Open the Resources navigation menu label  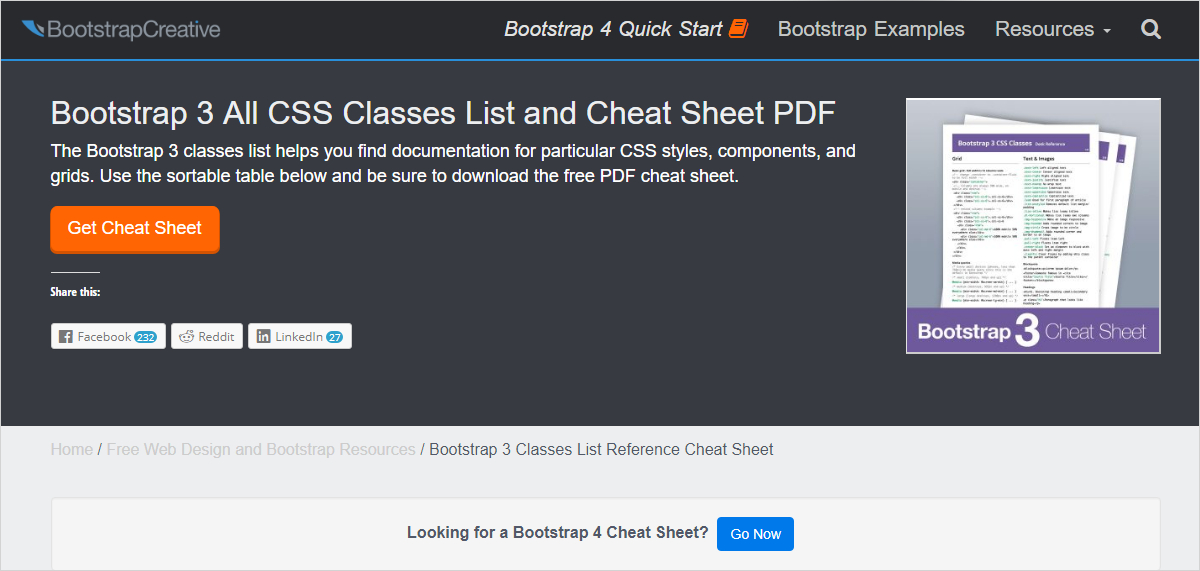pyautogui.click(x=1044, y=30)
